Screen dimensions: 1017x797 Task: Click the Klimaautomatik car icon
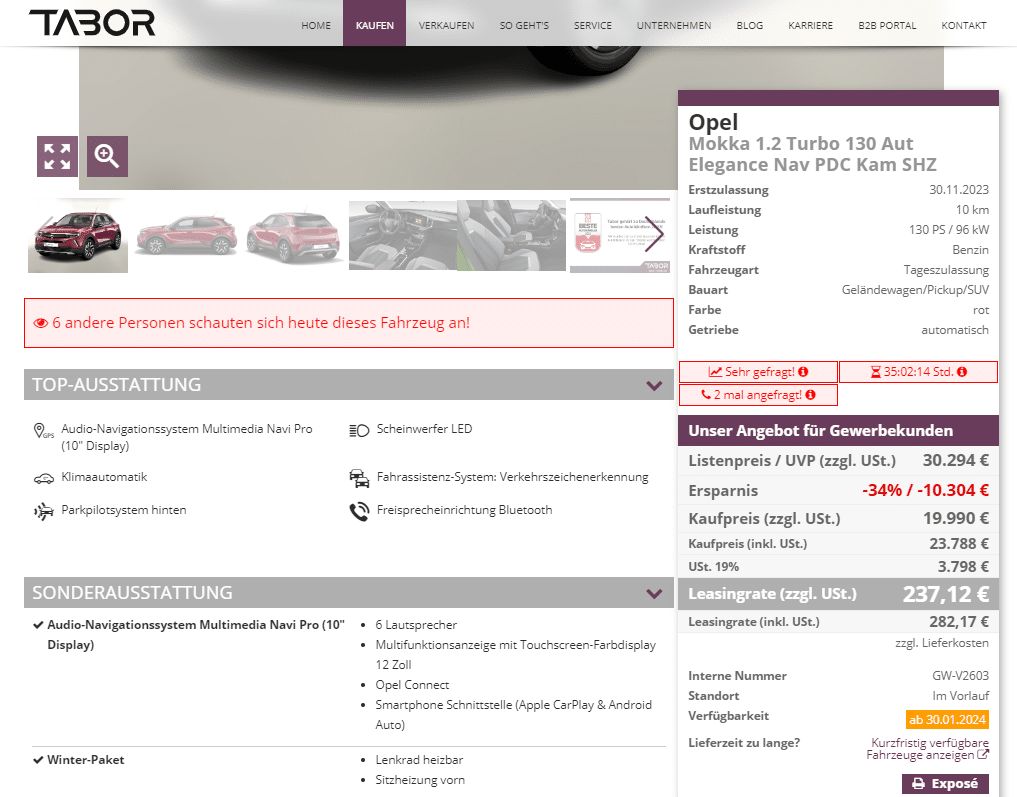click(x=43, y=479)
